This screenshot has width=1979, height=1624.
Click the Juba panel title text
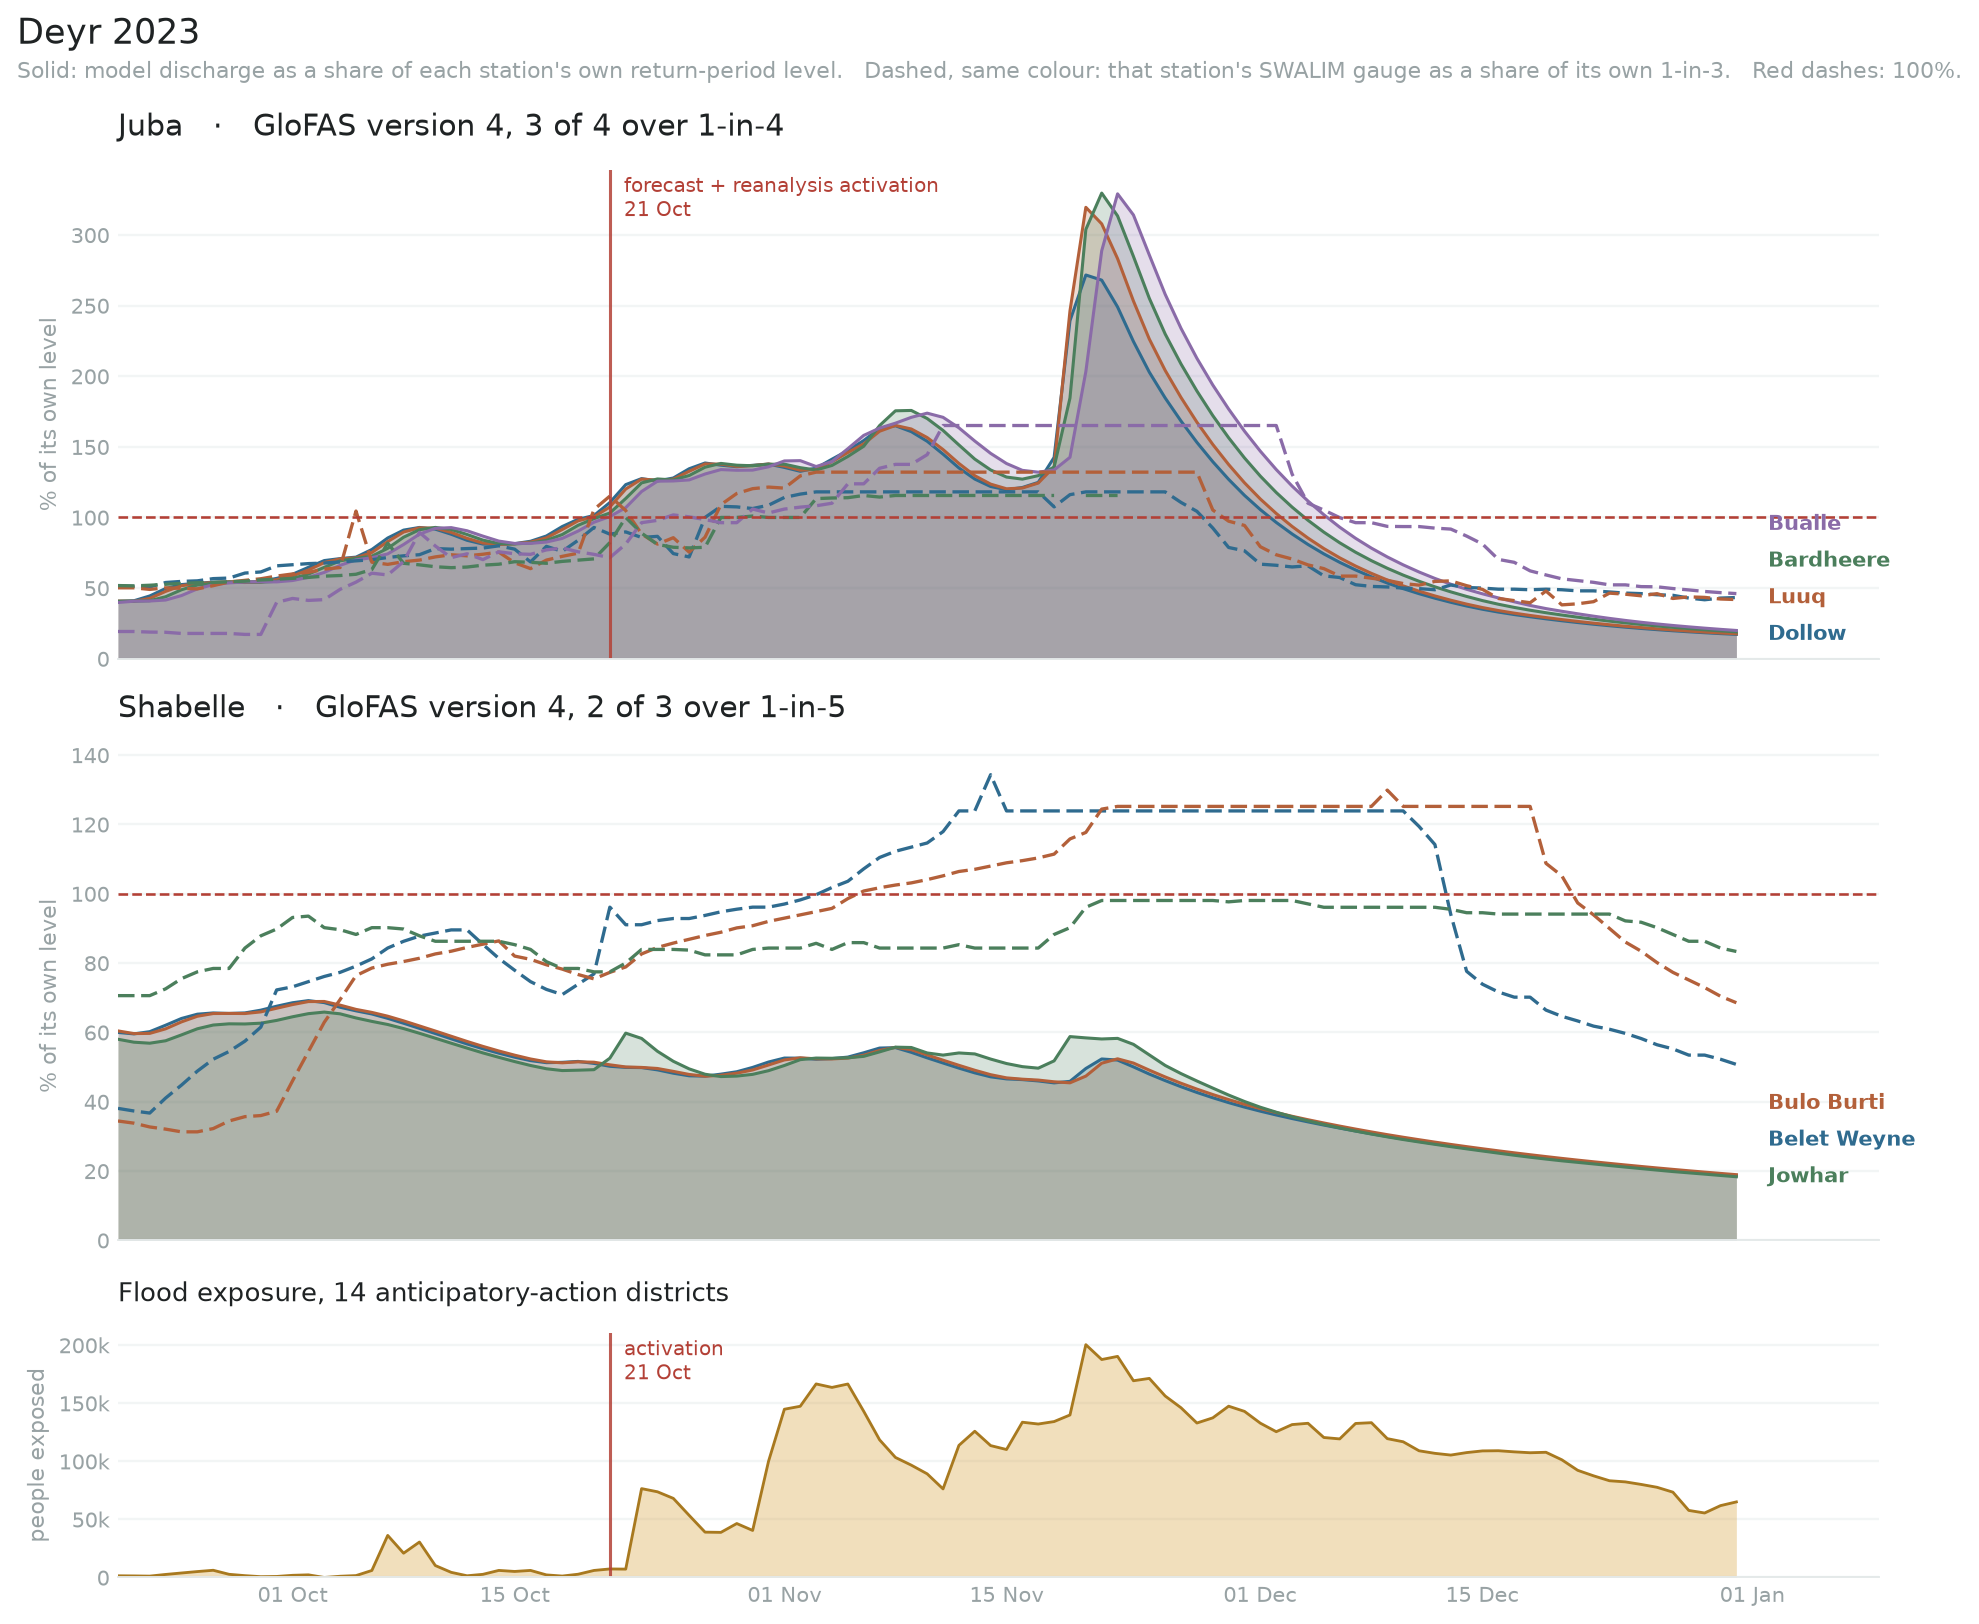tap(450, 126)
